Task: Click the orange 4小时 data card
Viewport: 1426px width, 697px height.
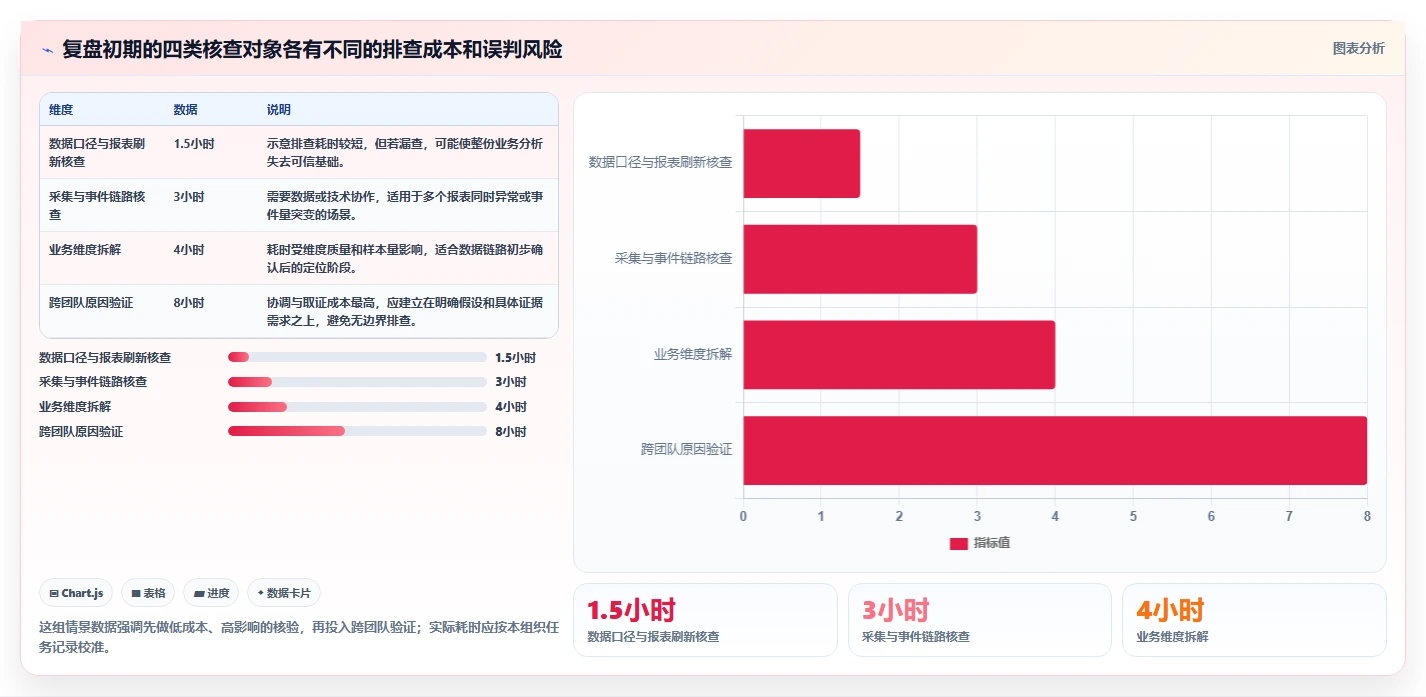Action: [x=1254, y=620]
